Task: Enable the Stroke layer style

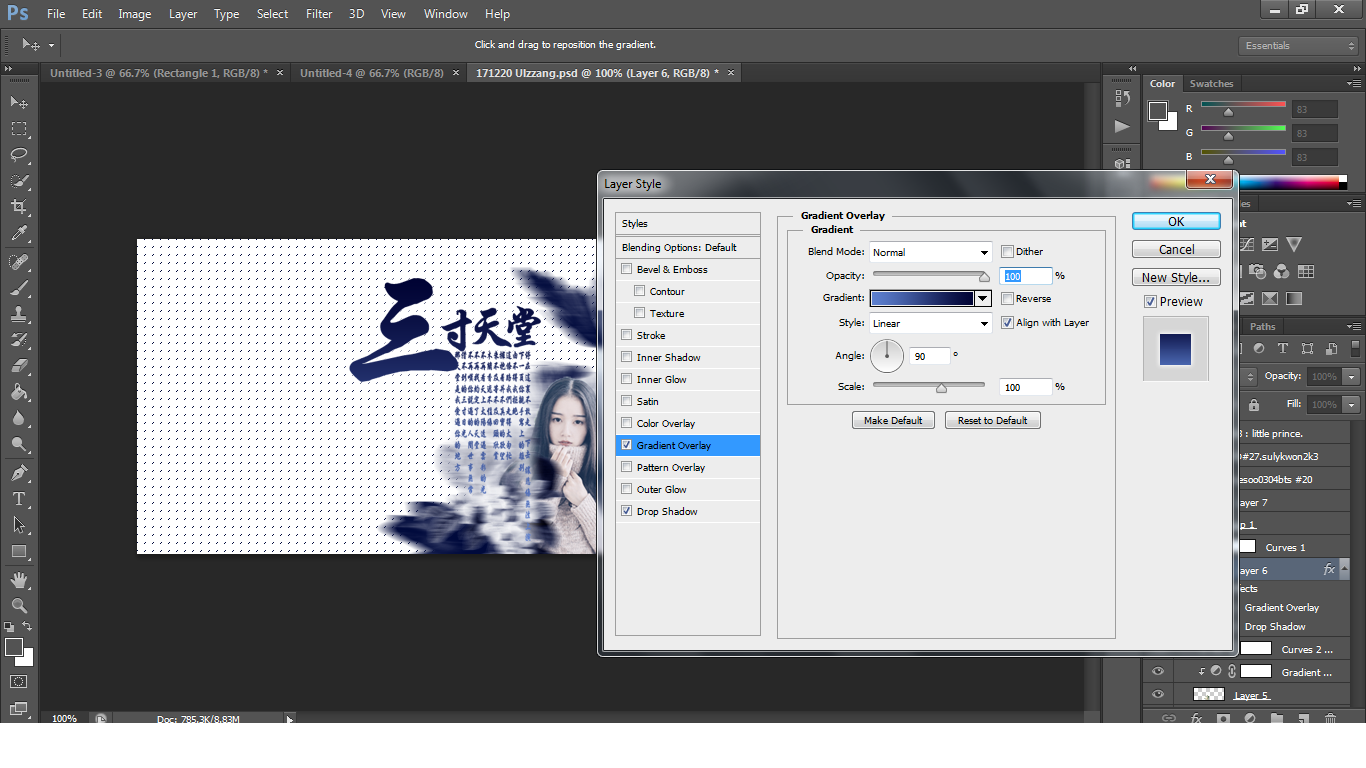Action: [x=627, y=336]
